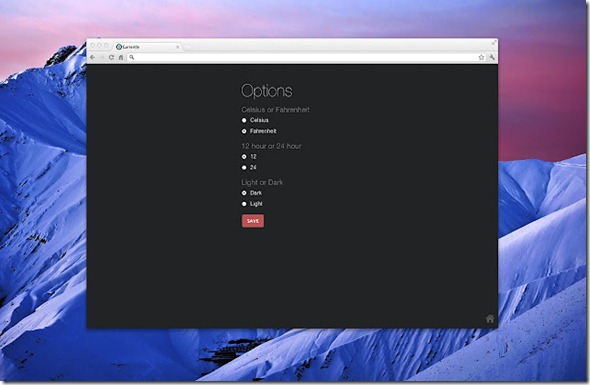This screenshot has height=385, width=590.
Task: Switch to the 24 hour clock option
Action: tap(244, 167)
